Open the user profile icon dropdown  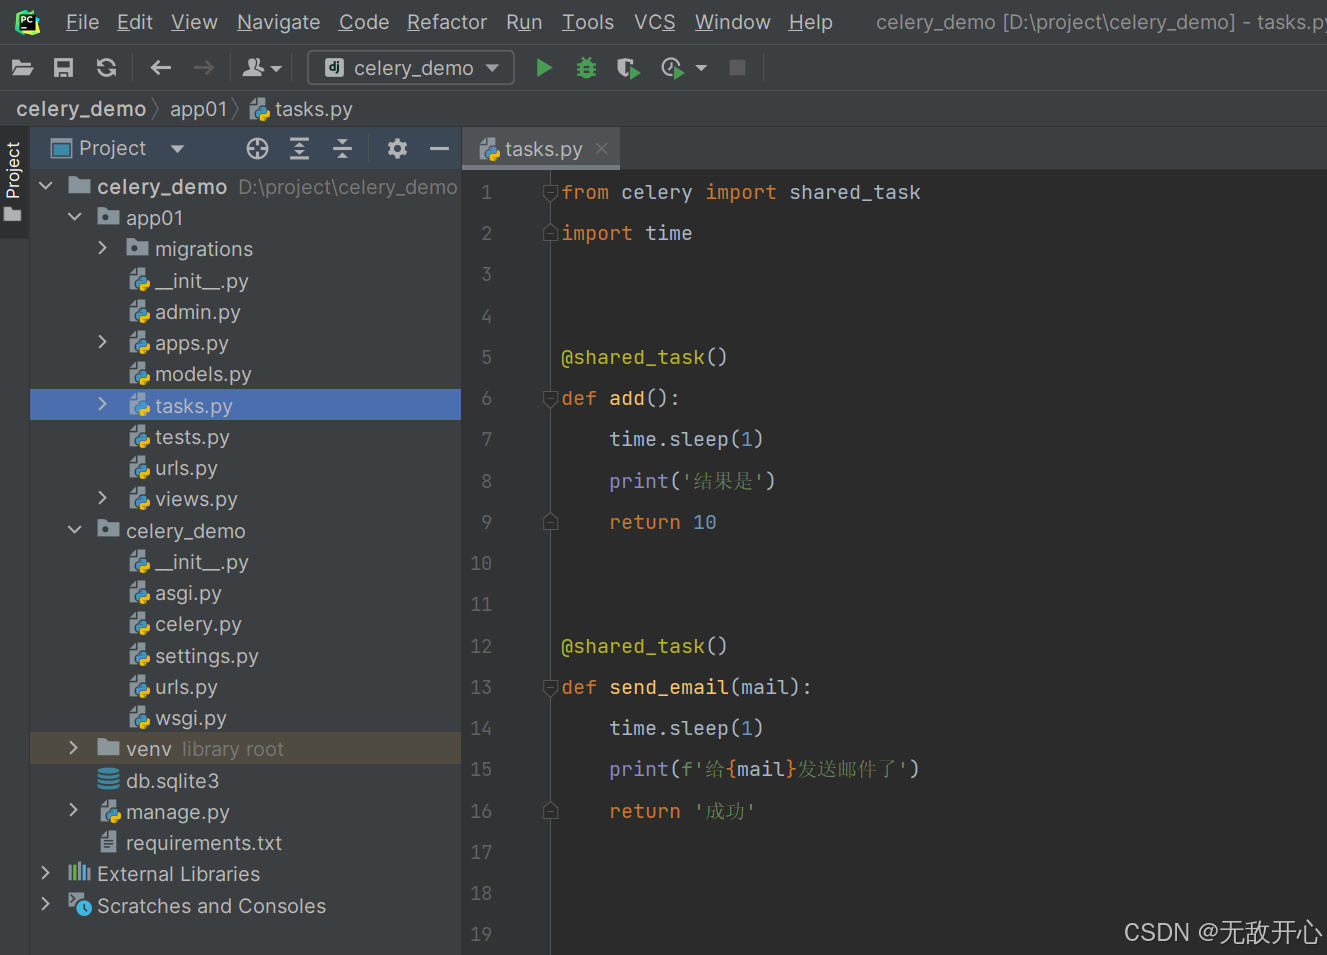coord(262,68)
